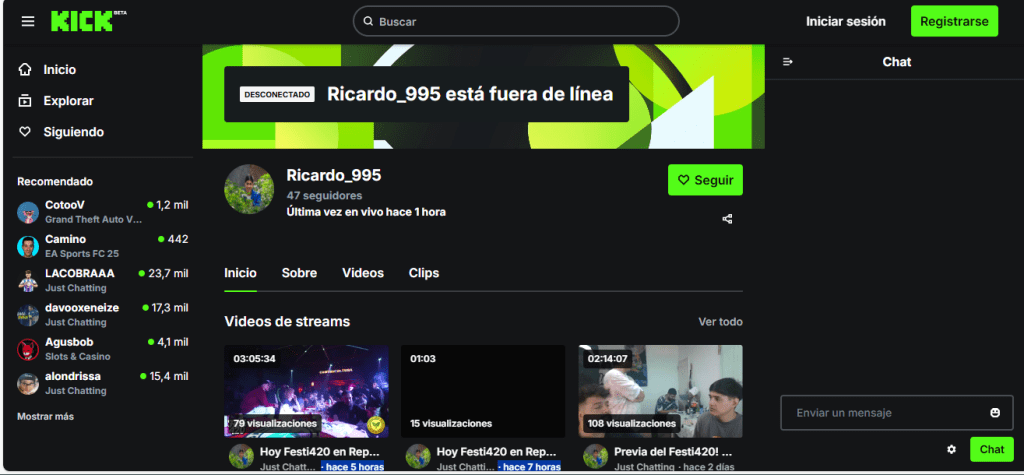Open chat settings gear icon
This screenshot has width=1024, height=475.
(952, 450)
